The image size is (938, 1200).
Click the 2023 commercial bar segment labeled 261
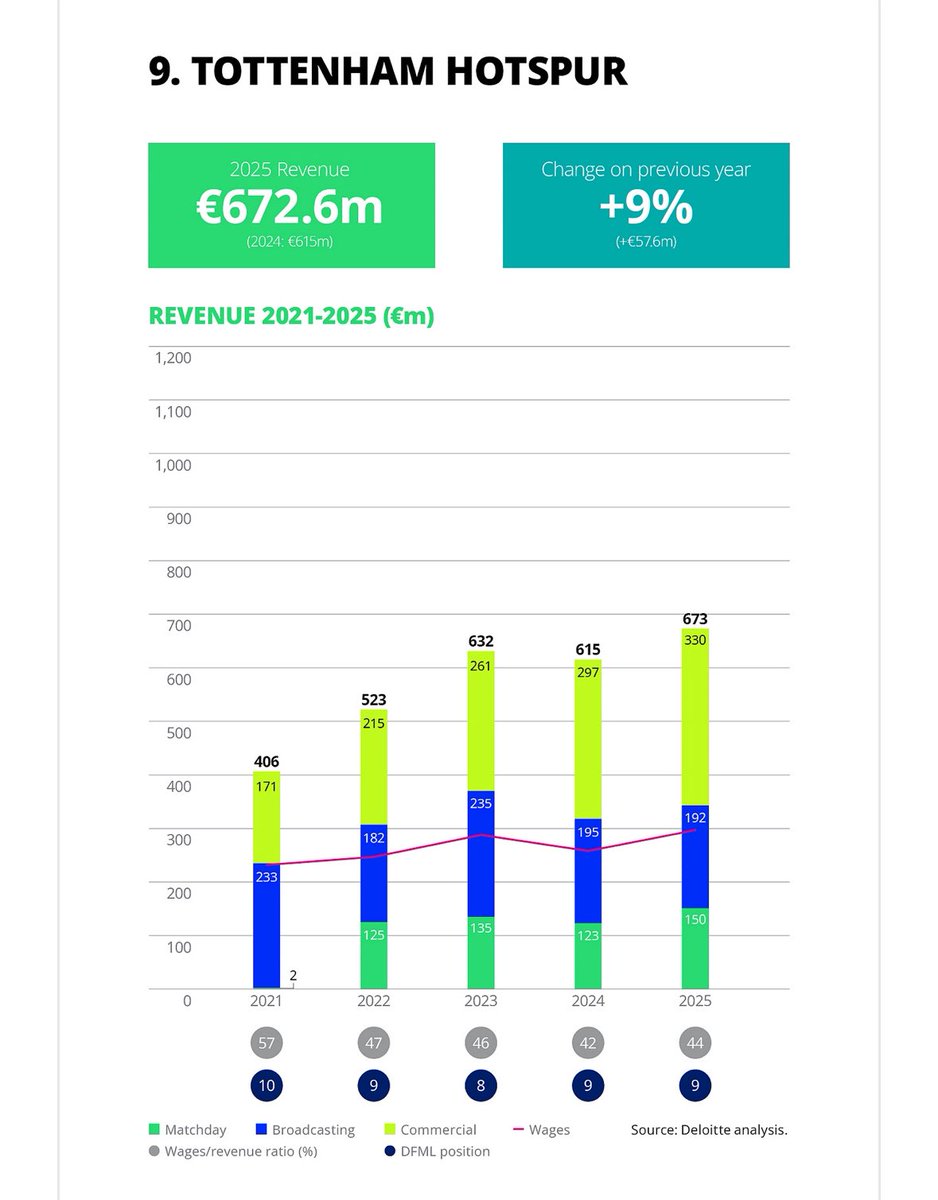click(x=481, y=721)
